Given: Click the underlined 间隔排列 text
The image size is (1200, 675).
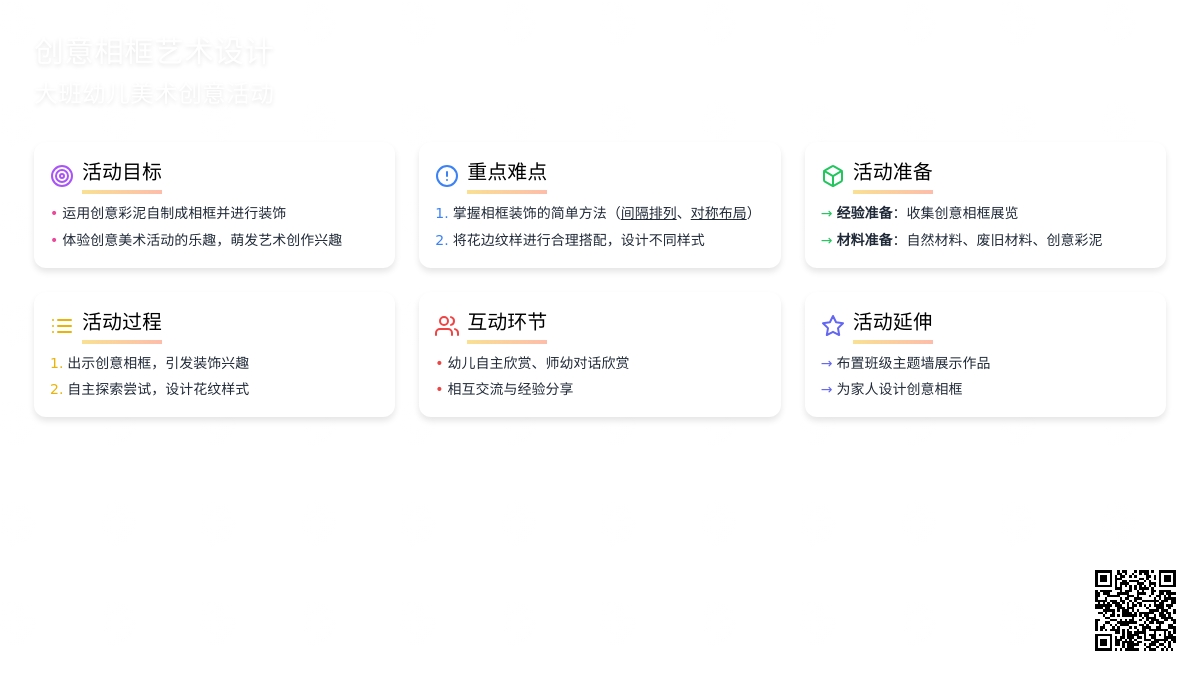Looking at the screenshot, I should point(648,213).
